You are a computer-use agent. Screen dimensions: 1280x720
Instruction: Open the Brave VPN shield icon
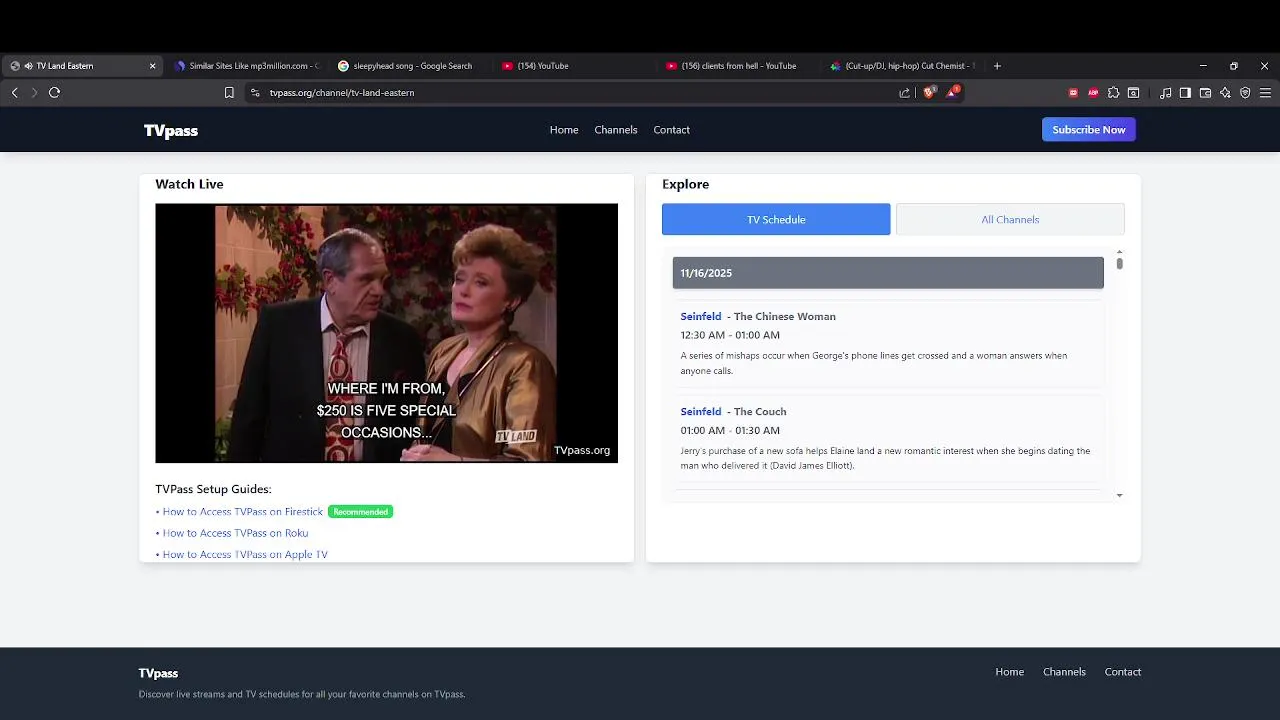1245,92
